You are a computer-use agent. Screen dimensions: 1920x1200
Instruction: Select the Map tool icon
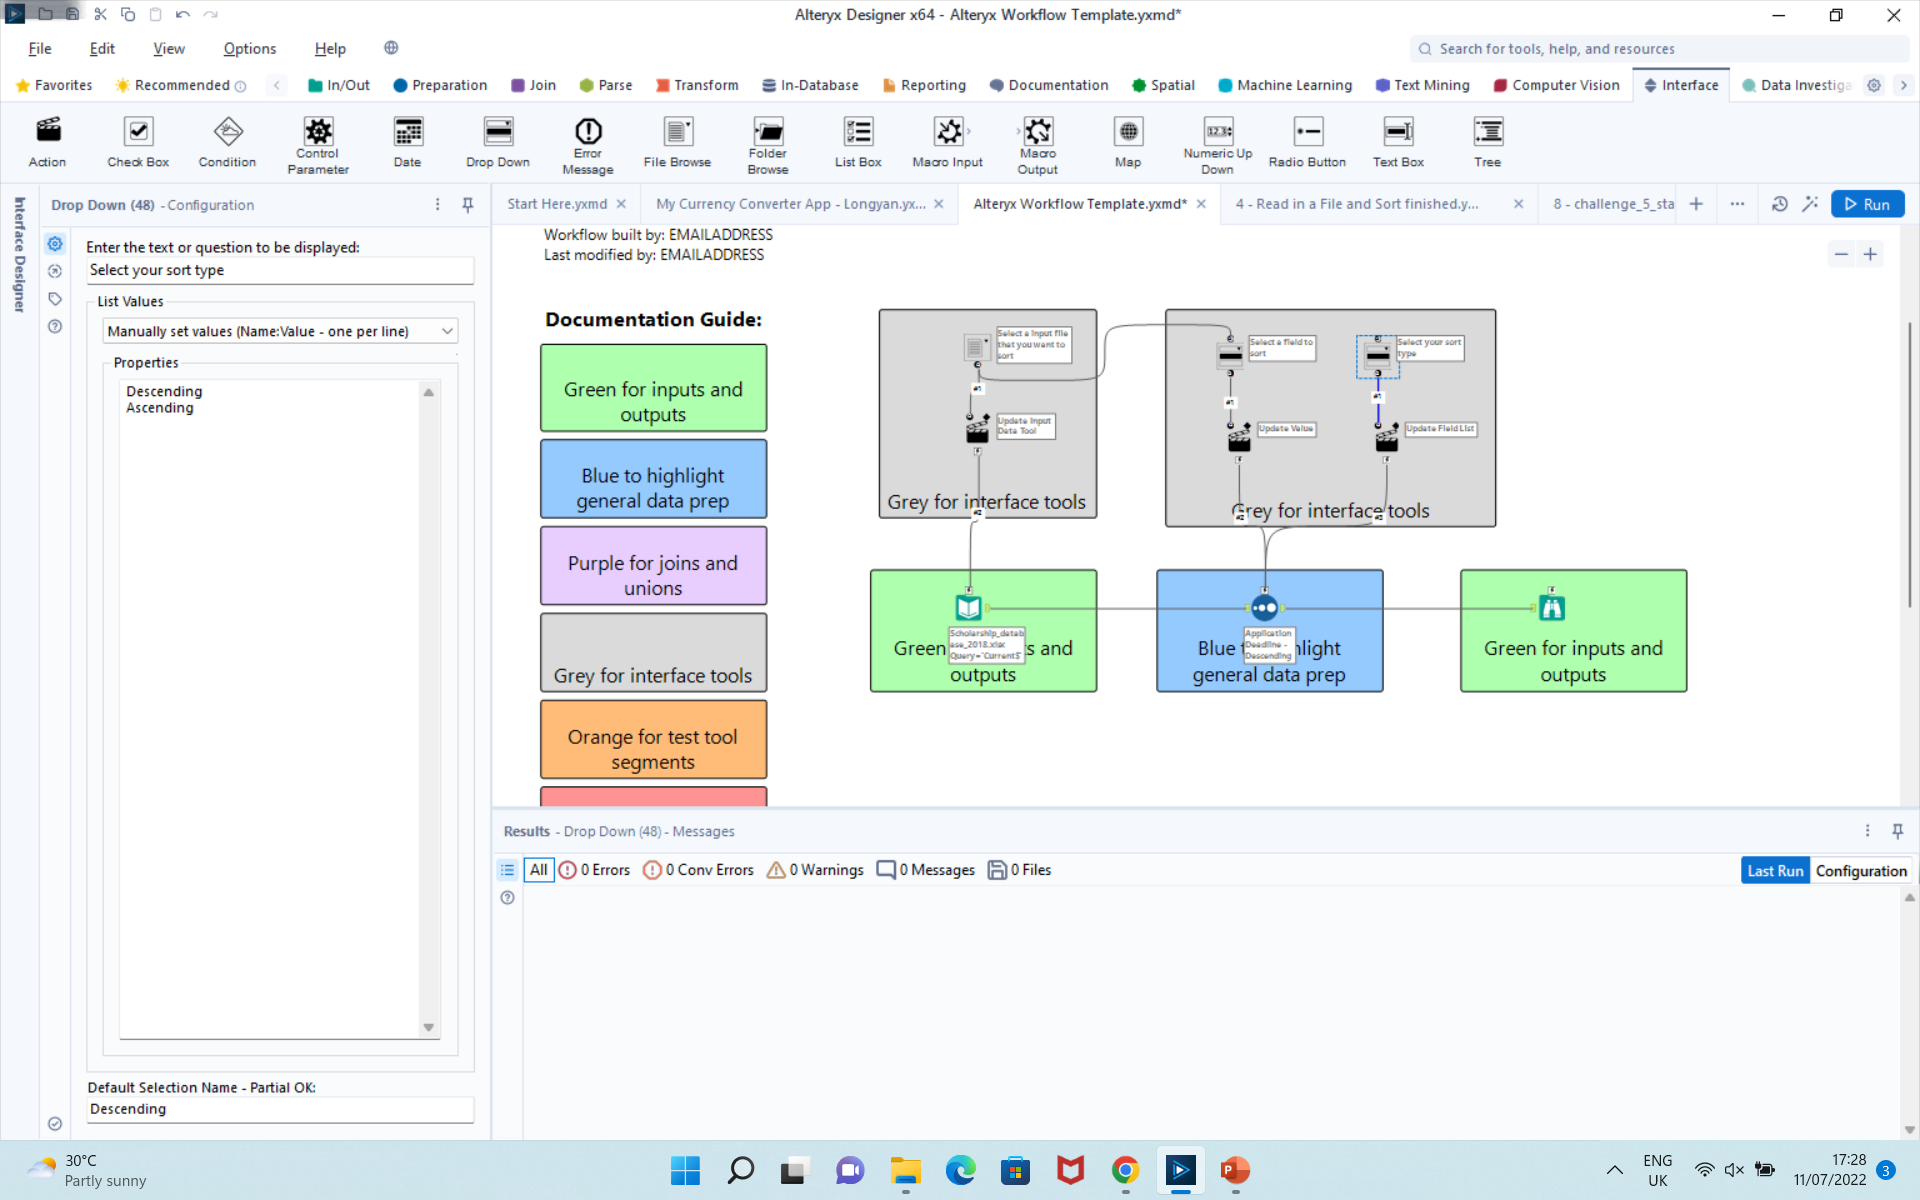(x=1128, y=131)
